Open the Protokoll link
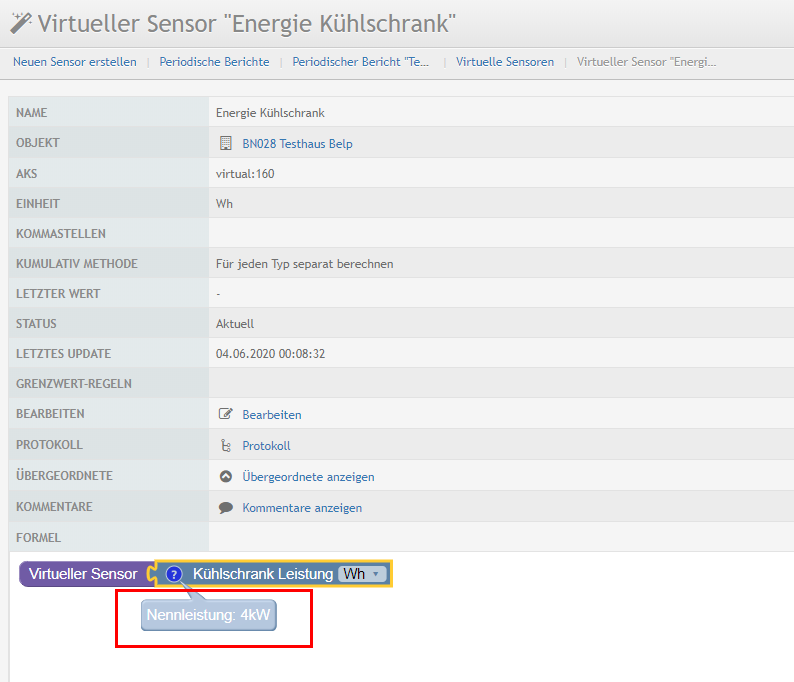This screenshot has width=794, height=682. point(266,446)
